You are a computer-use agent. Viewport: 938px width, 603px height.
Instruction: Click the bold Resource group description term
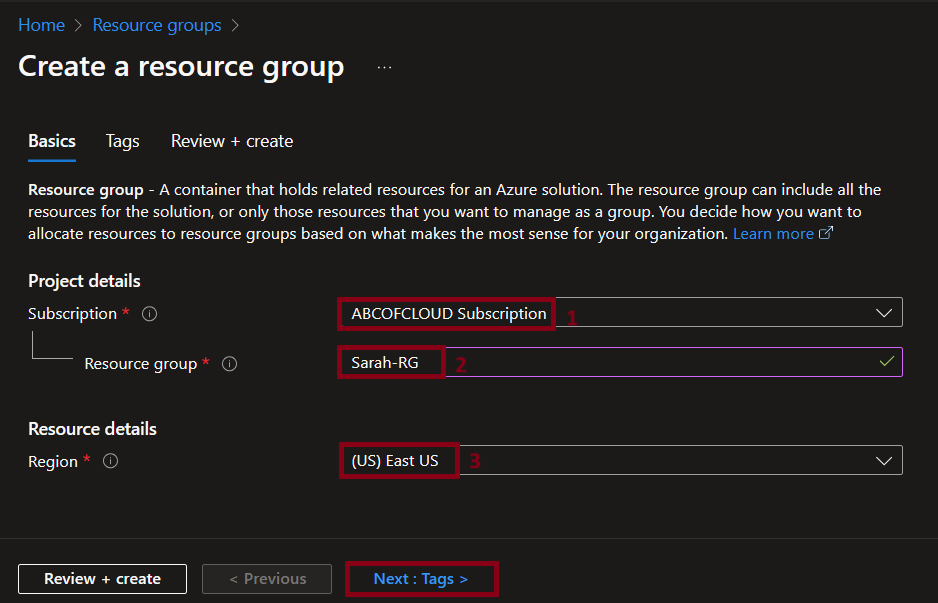click(86, 190)
